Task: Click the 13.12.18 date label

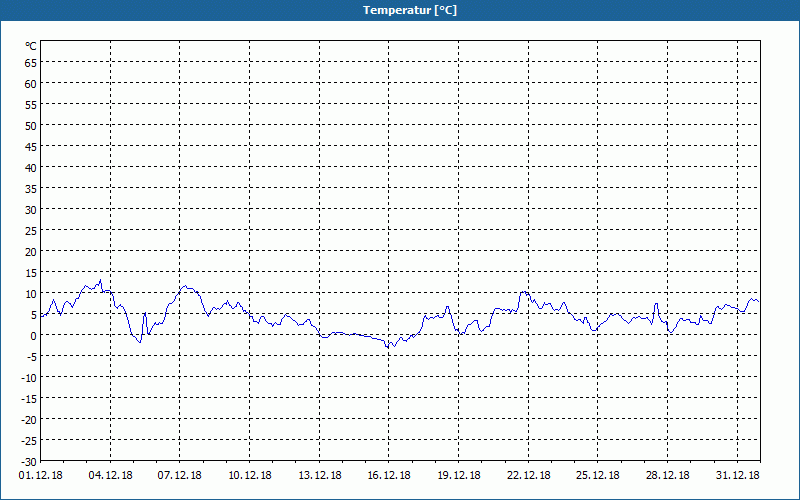Action: click(x=319, y=475)
